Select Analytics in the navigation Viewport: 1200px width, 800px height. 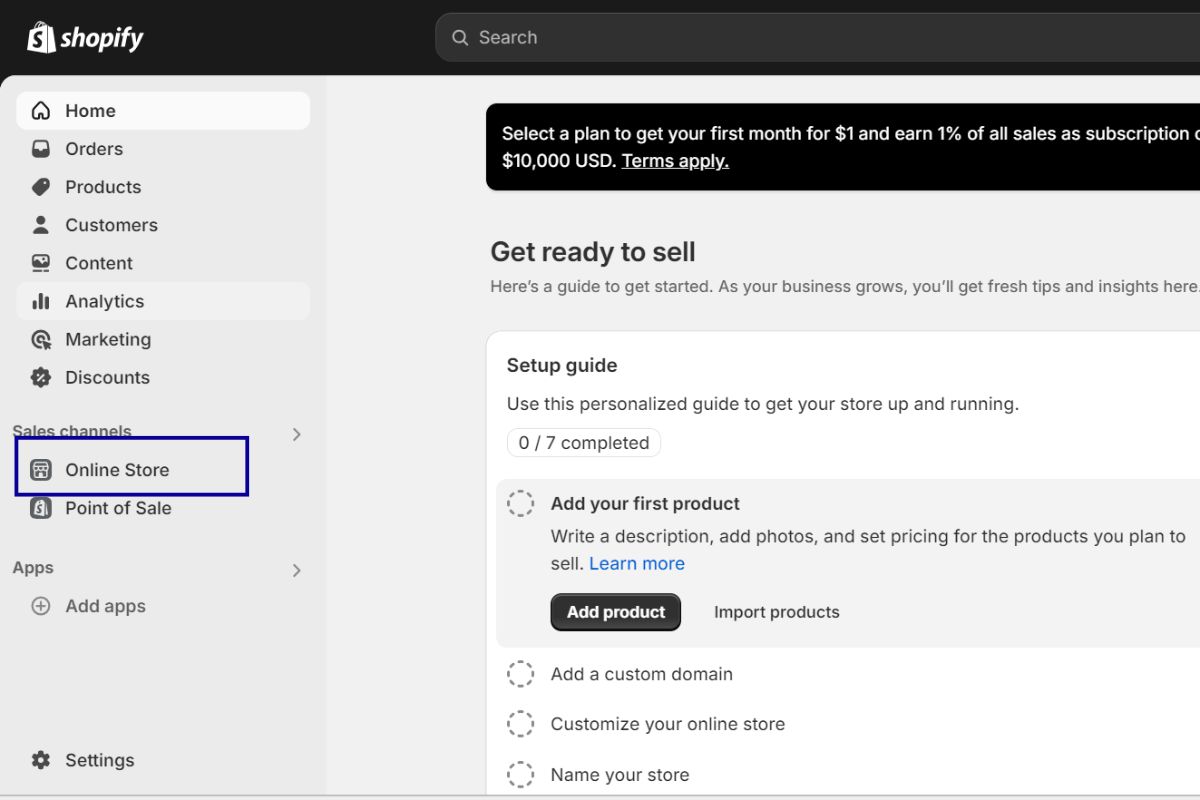click(163, 300)
